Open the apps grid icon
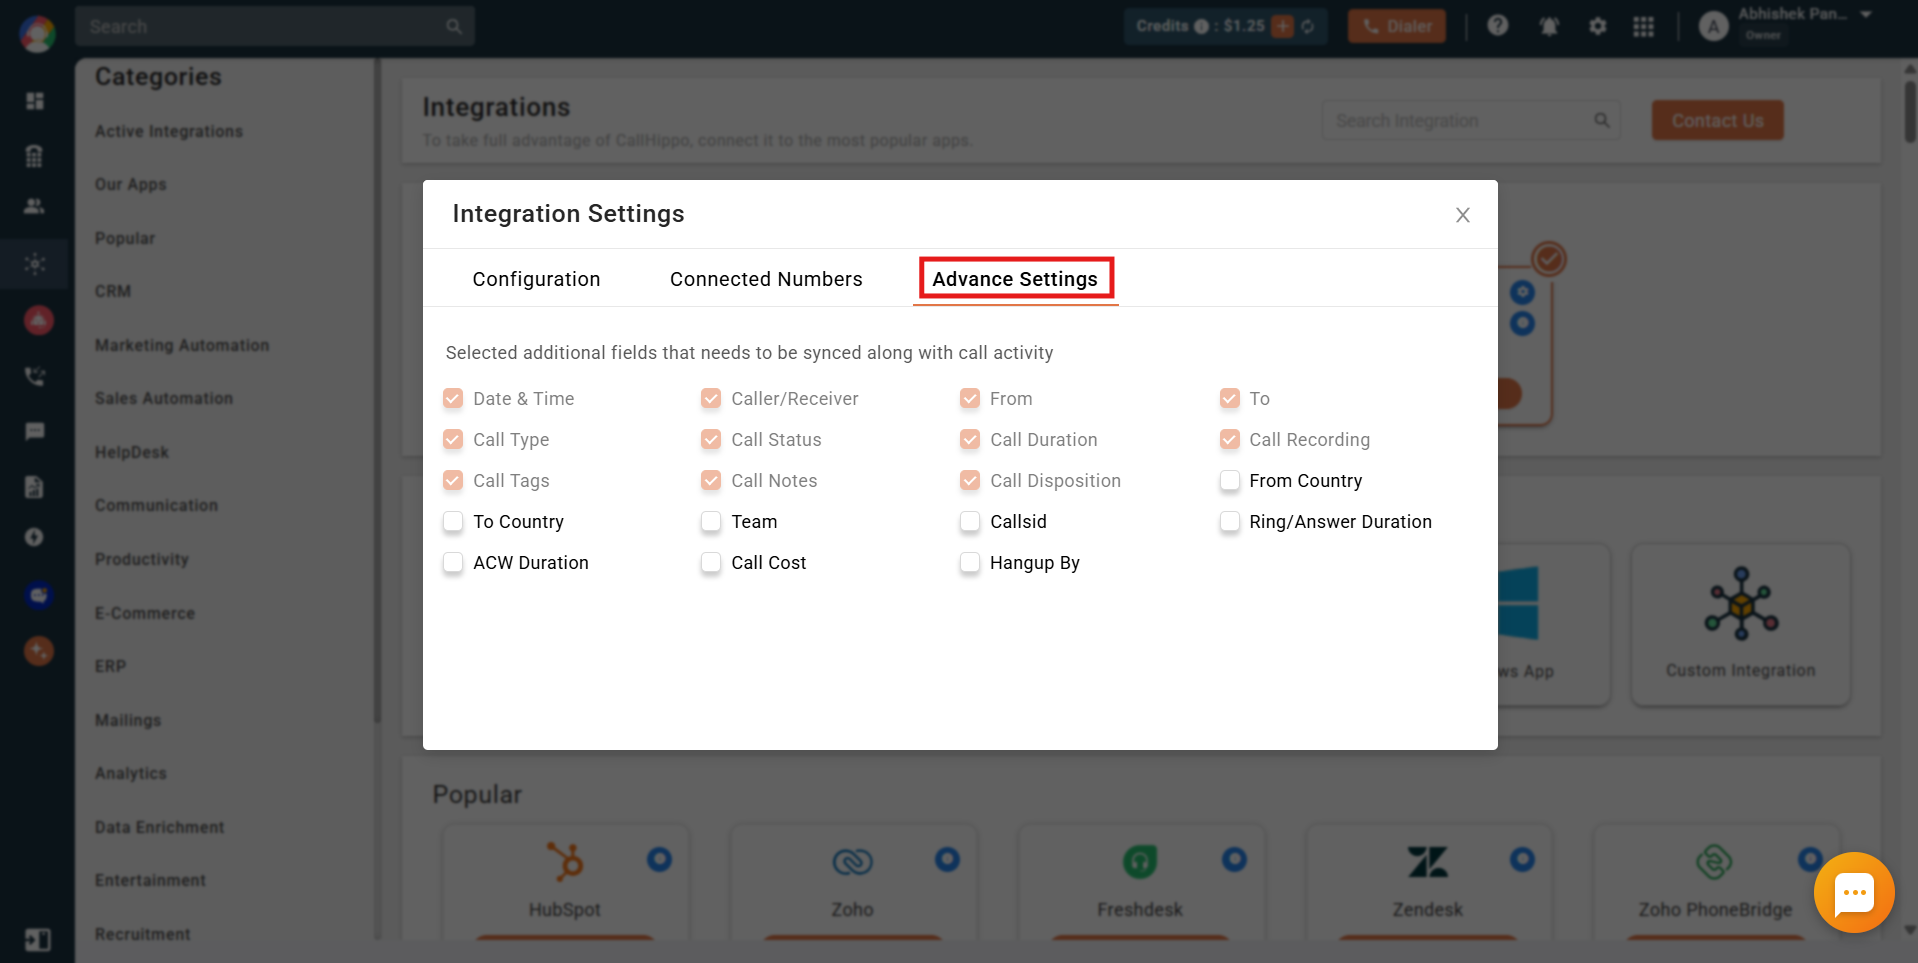Screen dimensions: 1918x963 pos(1644,26)
